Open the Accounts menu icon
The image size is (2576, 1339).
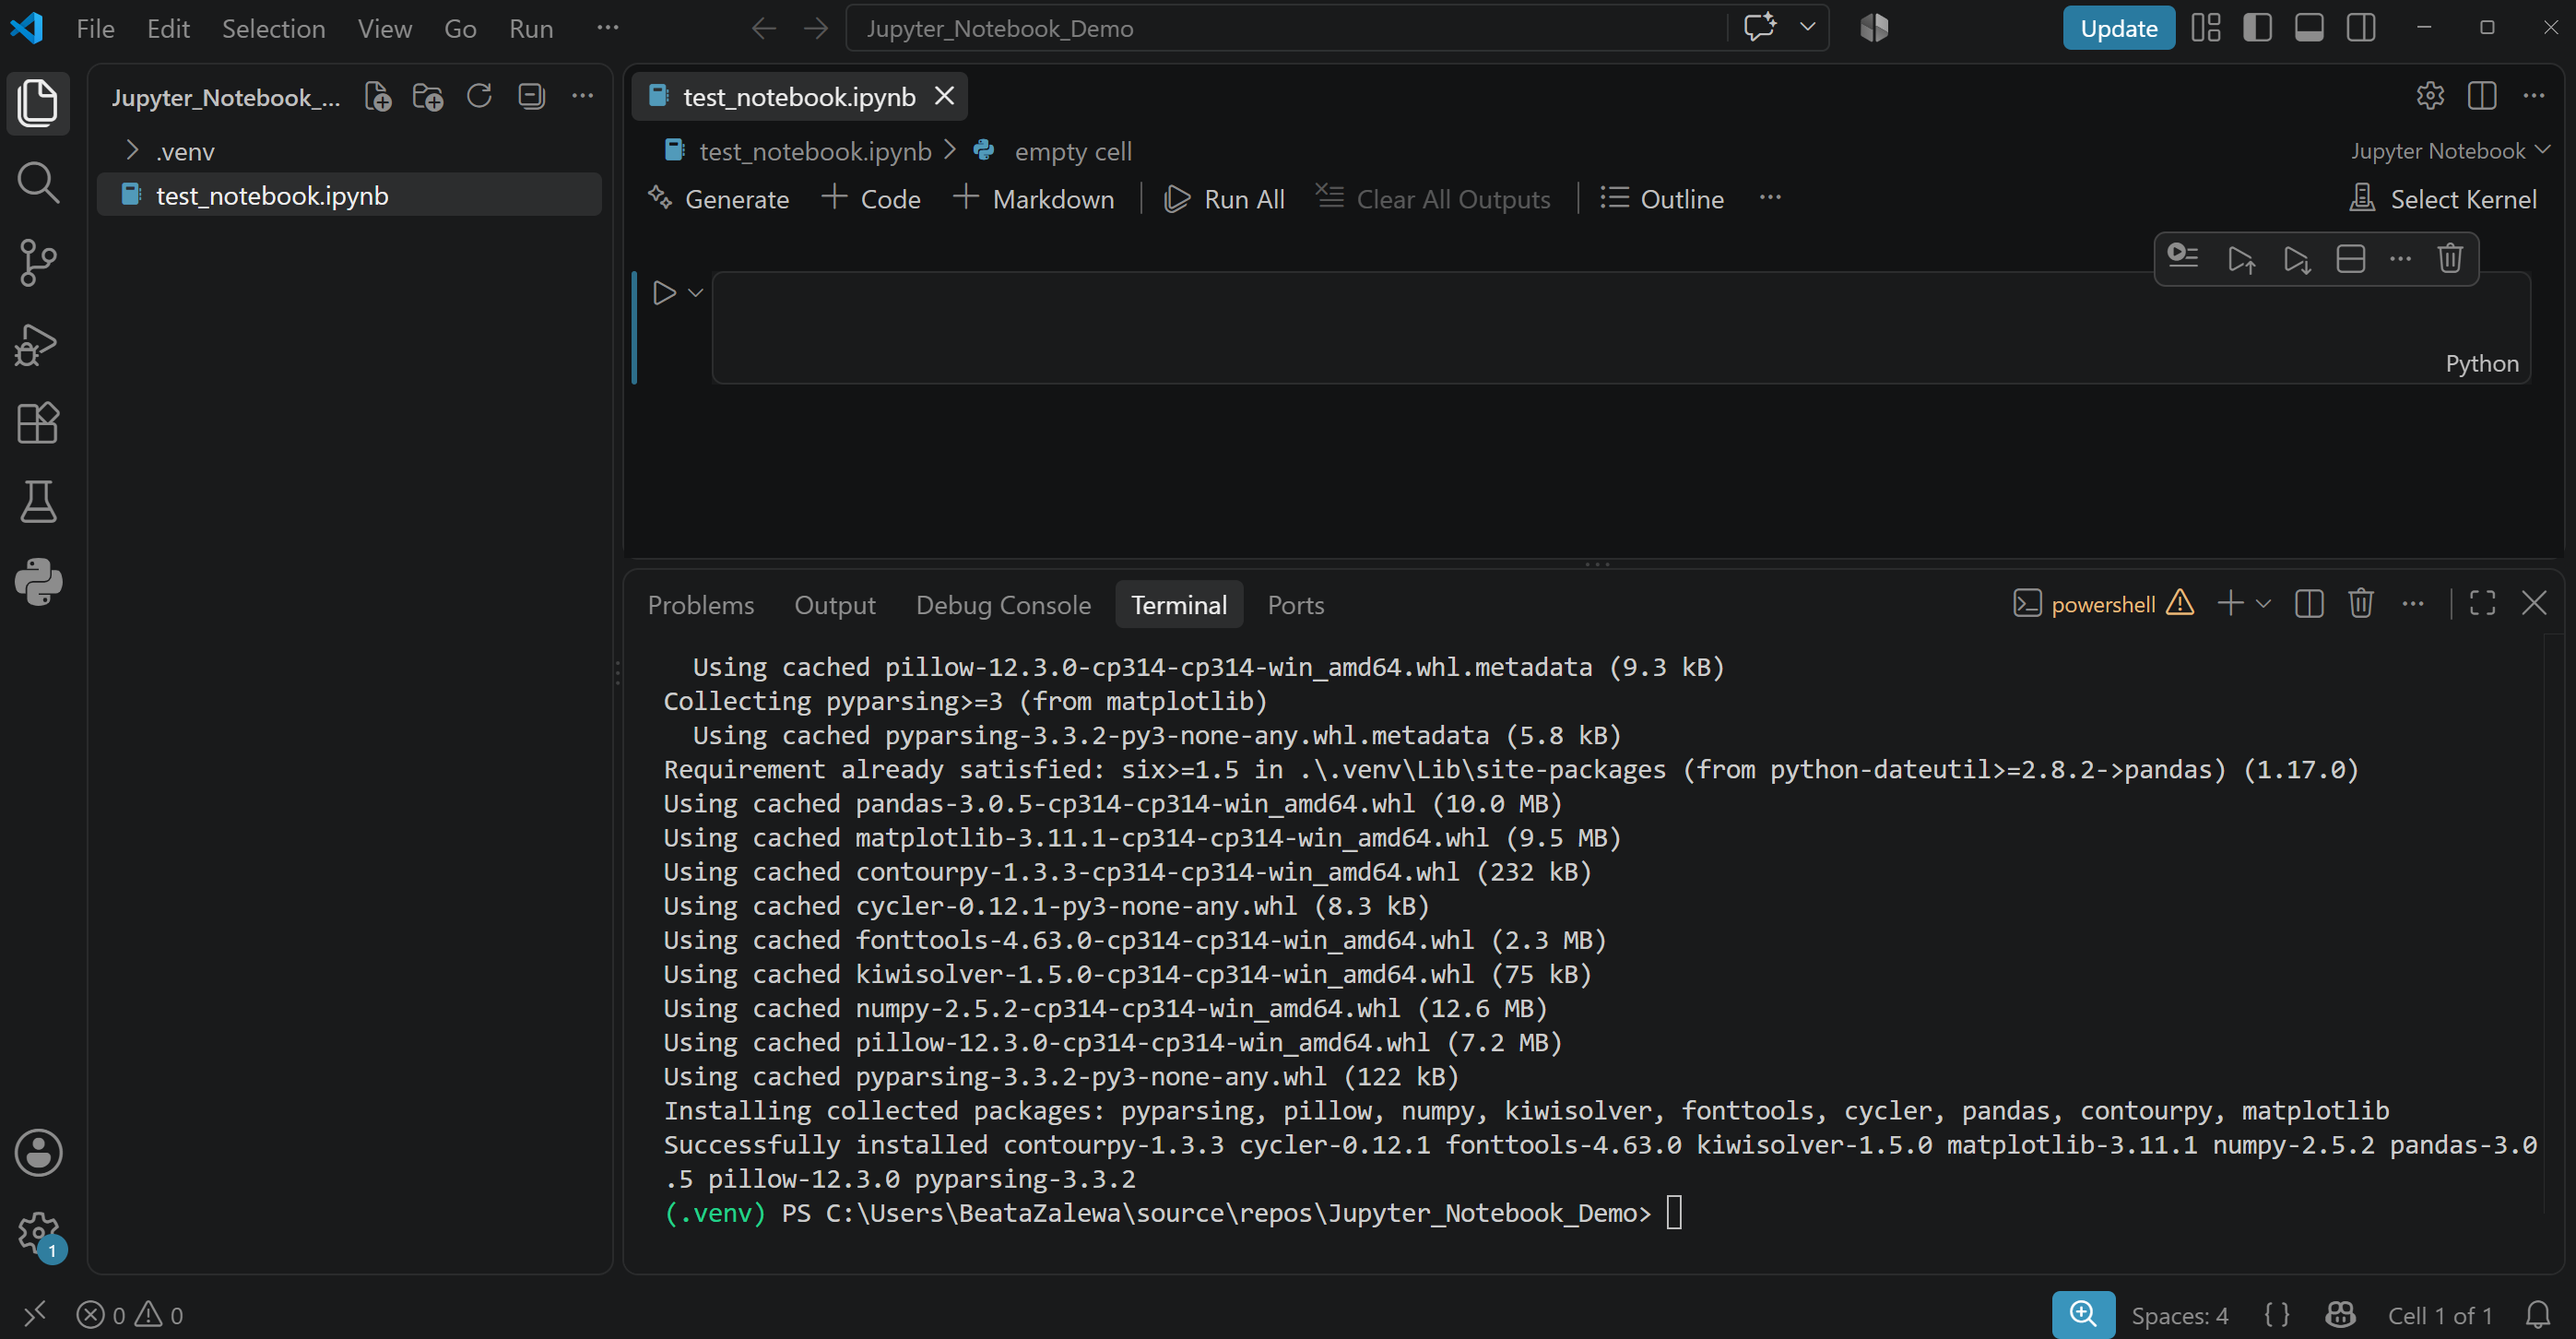pyautogui.click(x=38, y=1153)
